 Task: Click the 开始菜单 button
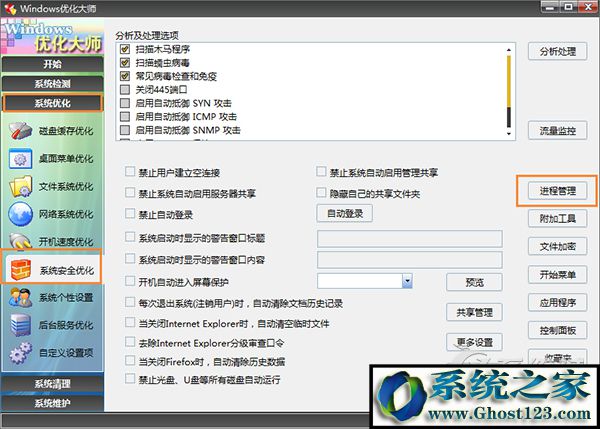pyautogui.click(x=558, y=274)
